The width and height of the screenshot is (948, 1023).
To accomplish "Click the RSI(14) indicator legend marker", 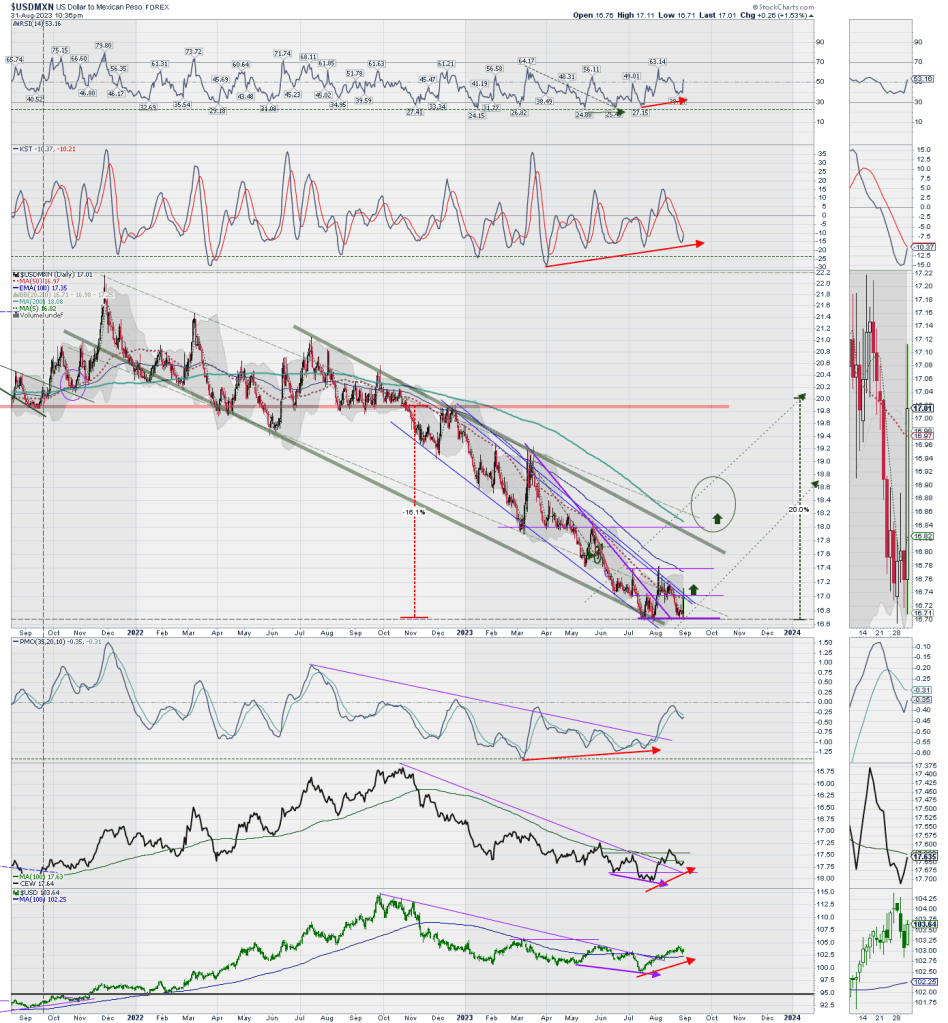I will pyautogui.click(x=13, y=27).
